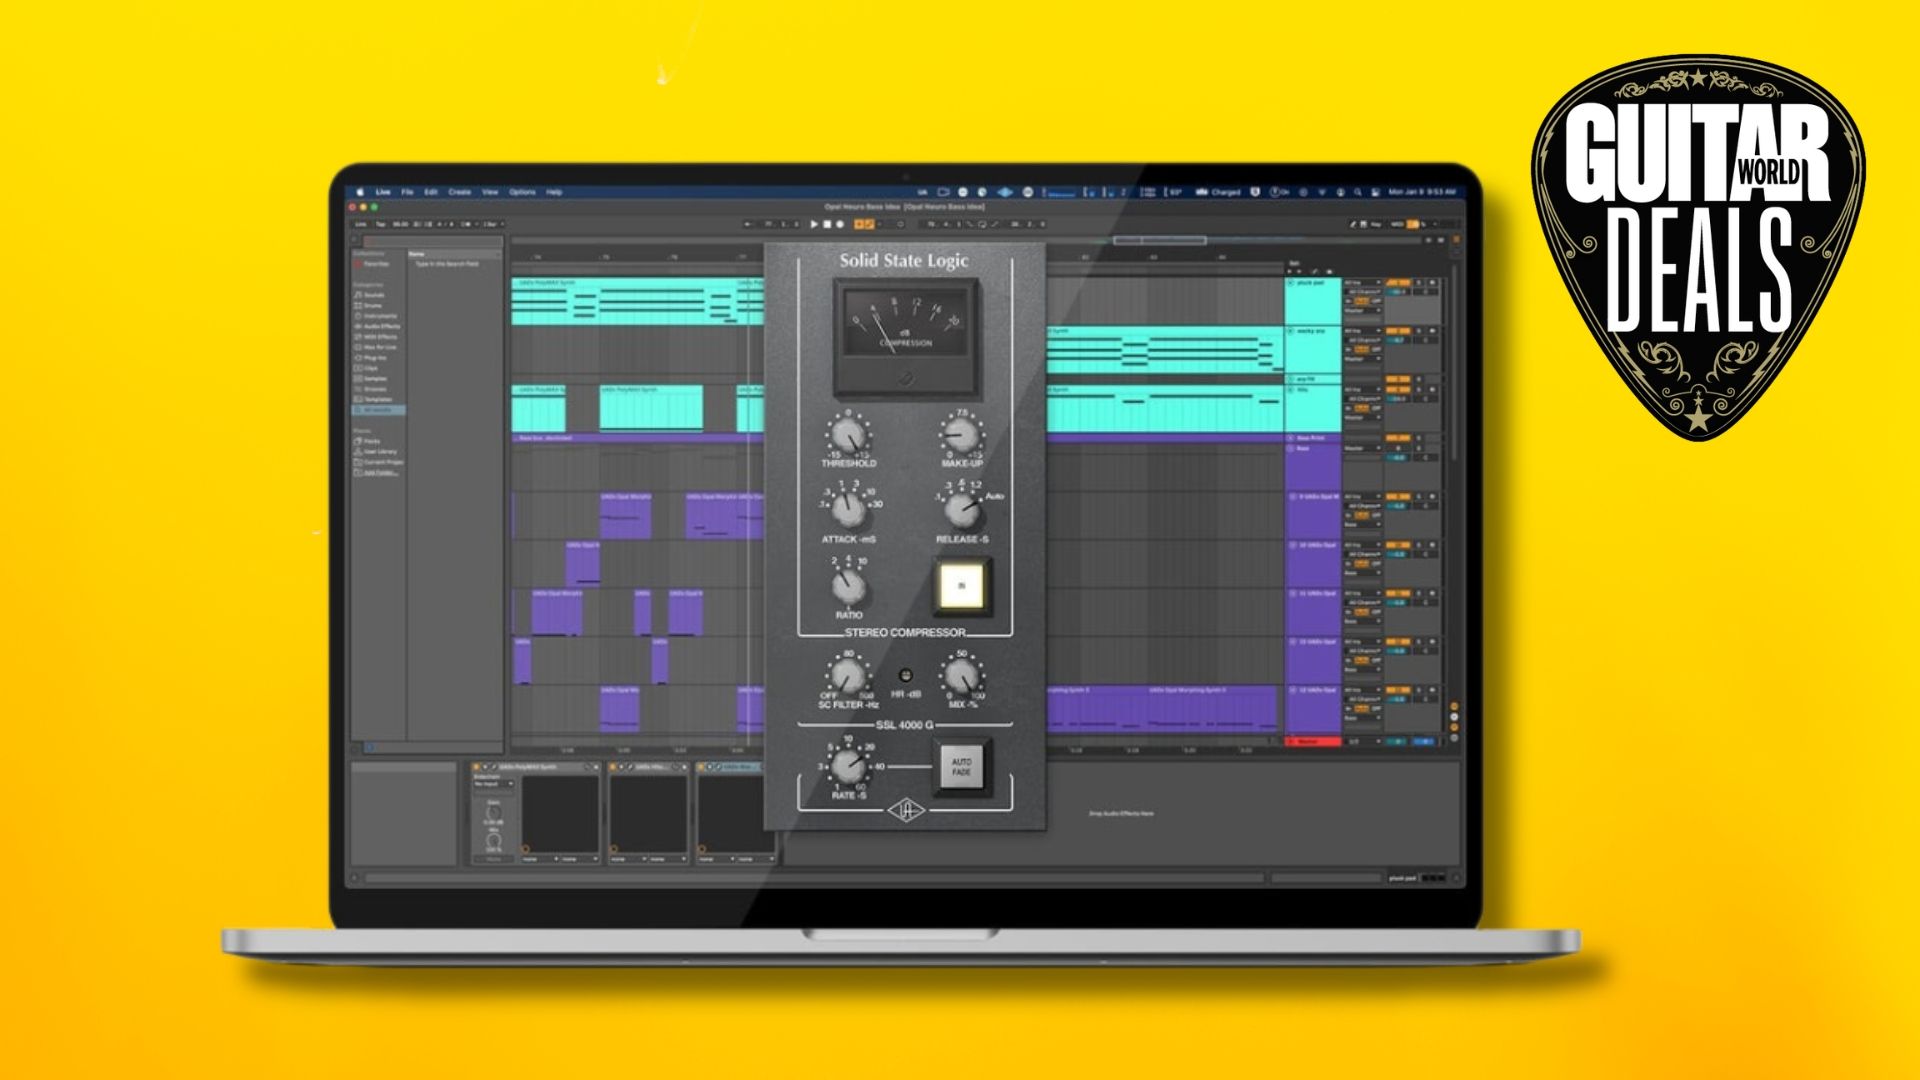Image resolution: width=1920 pixels, height=1080 pixels.
Task: Toggle the plush pad track activator
Action: point(1398,283)
